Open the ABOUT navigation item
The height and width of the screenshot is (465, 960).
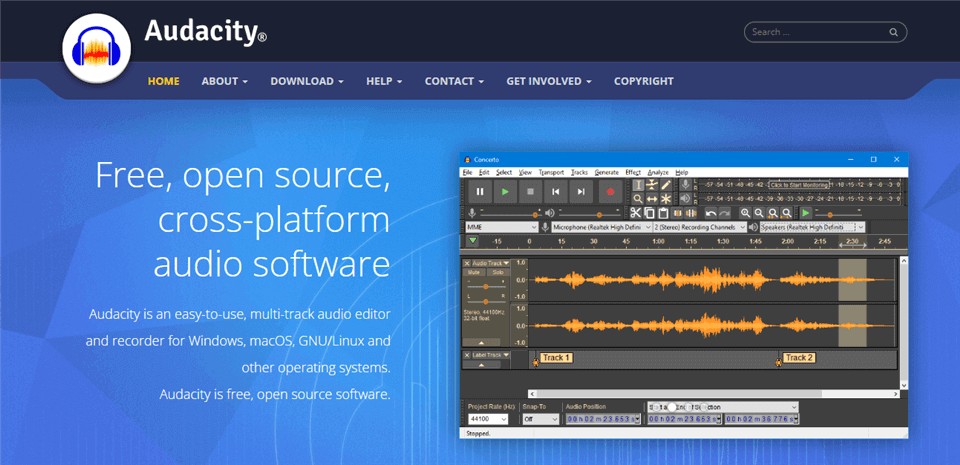click(225, 81)
